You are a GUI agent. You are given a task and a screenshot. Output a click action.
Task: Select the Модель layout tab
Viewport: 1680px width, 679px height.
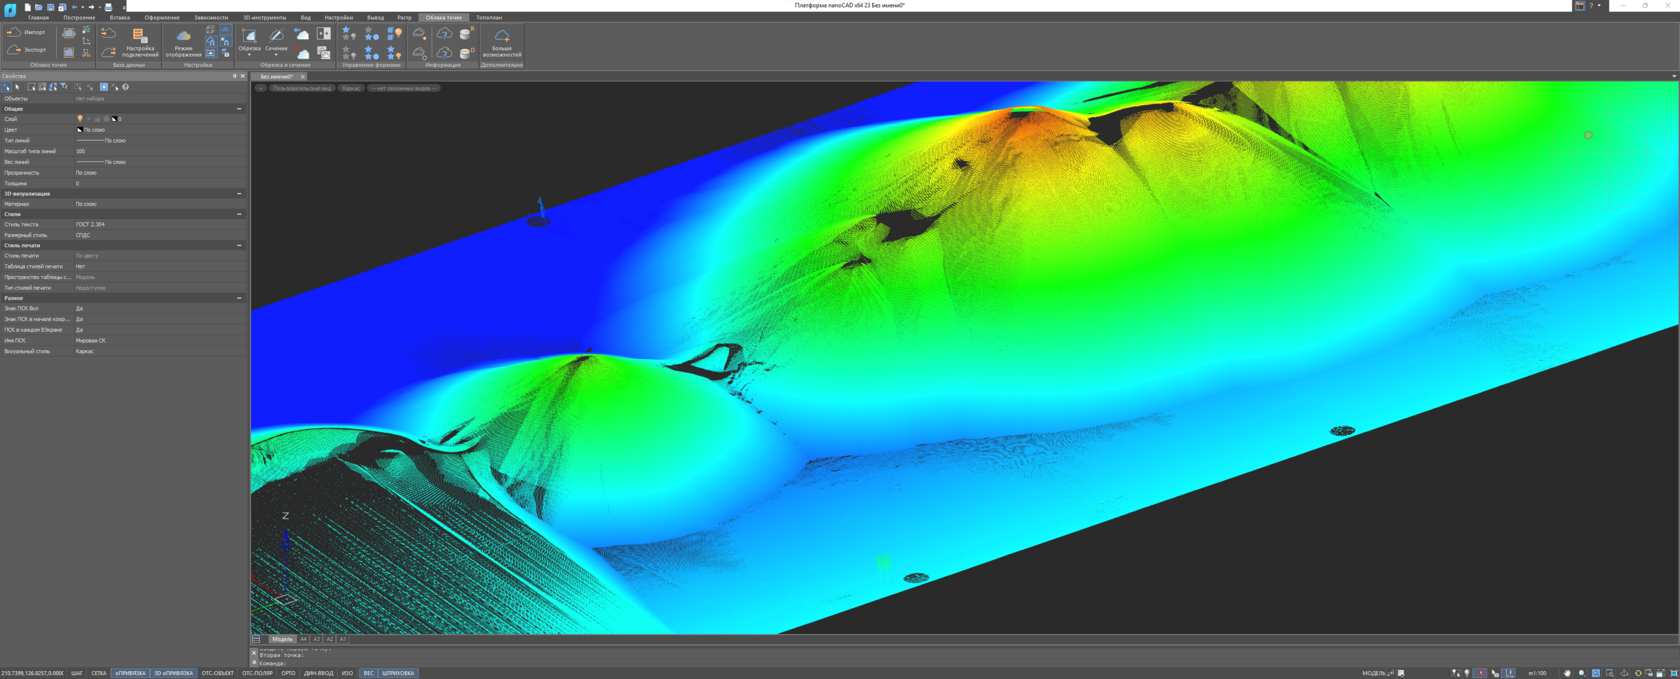[x=282, y=639]
